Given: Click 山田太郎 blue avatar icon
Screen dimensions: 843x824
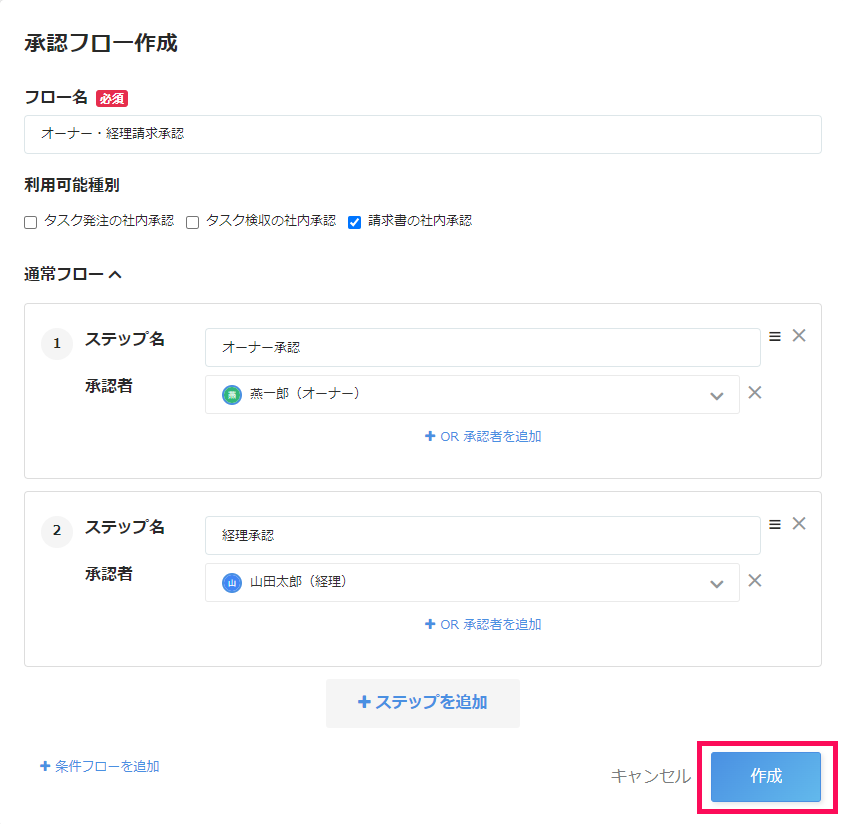Looking at the screenshot, I should 232,583.
